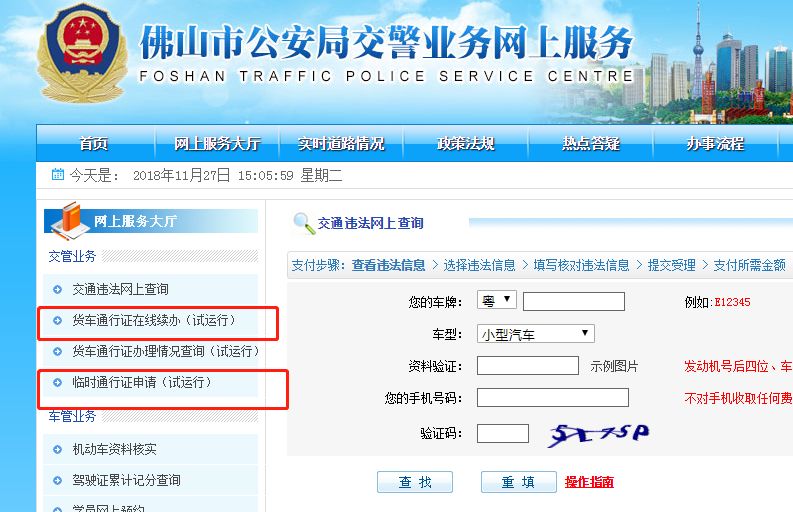Click the captcha image to refresh

click(x=599, y=435)
